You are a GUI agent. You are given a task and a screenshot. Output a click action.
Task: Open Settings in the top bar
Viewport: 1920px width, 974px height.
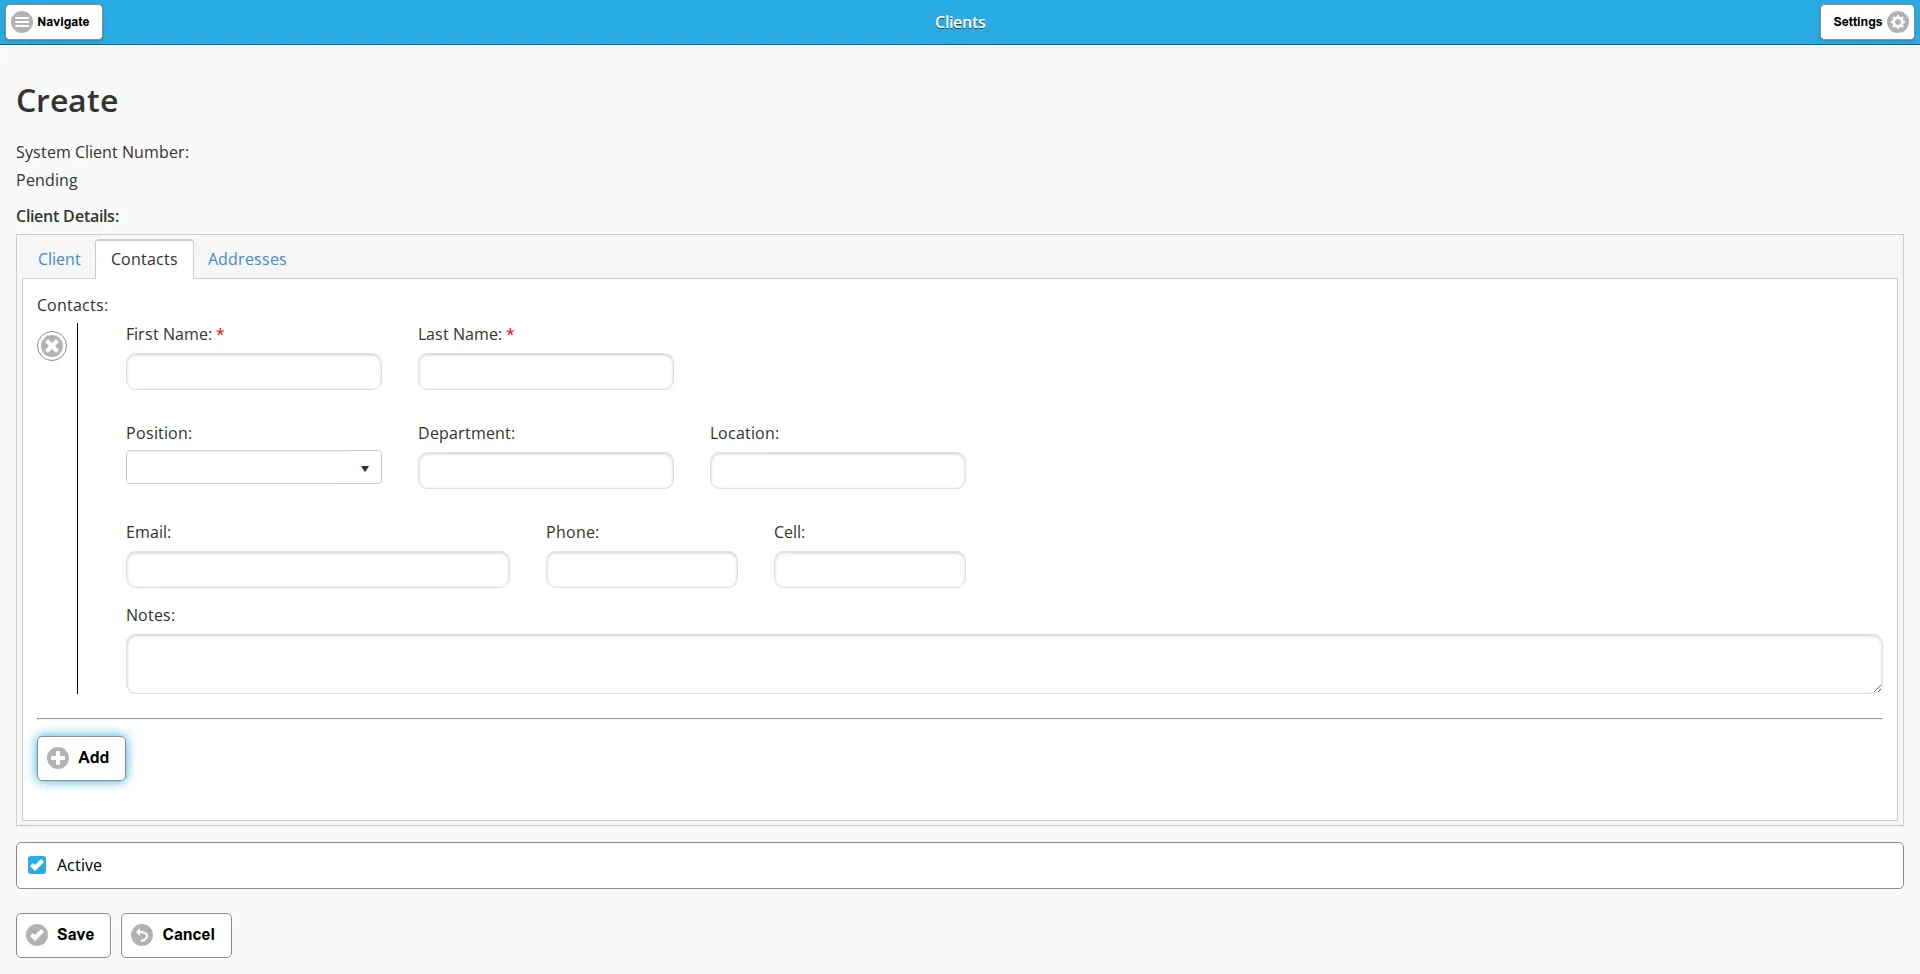tap(1867, 22)
